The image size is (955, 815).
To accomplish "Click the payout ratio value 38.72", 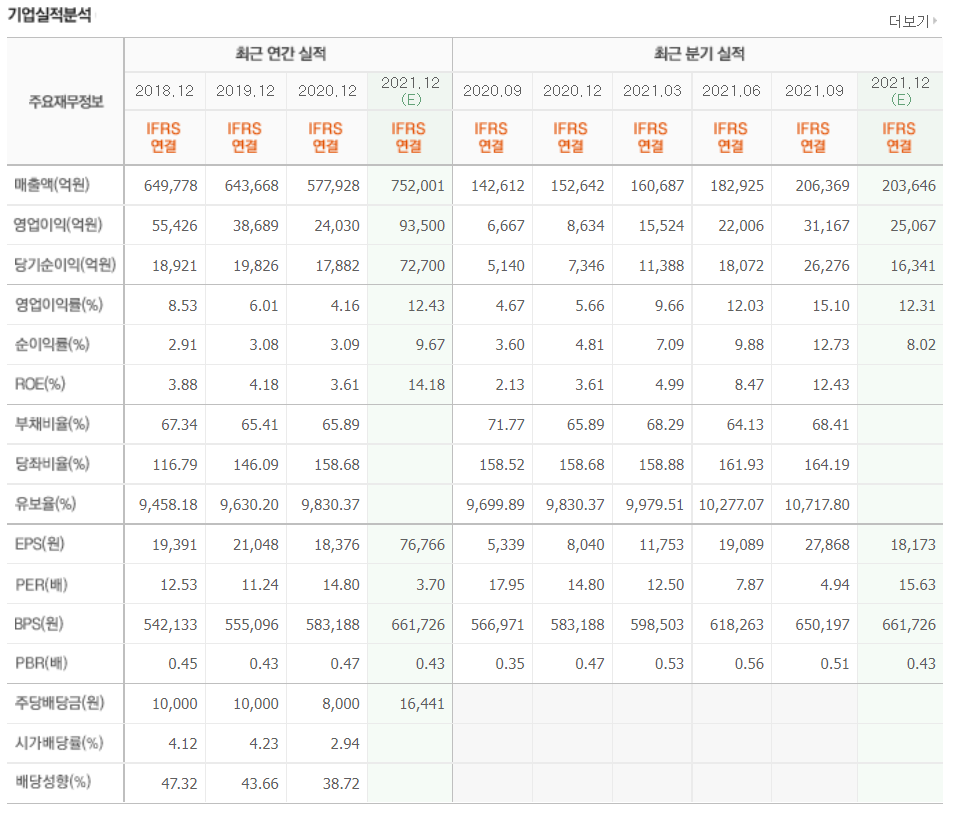I will (341, 784).
